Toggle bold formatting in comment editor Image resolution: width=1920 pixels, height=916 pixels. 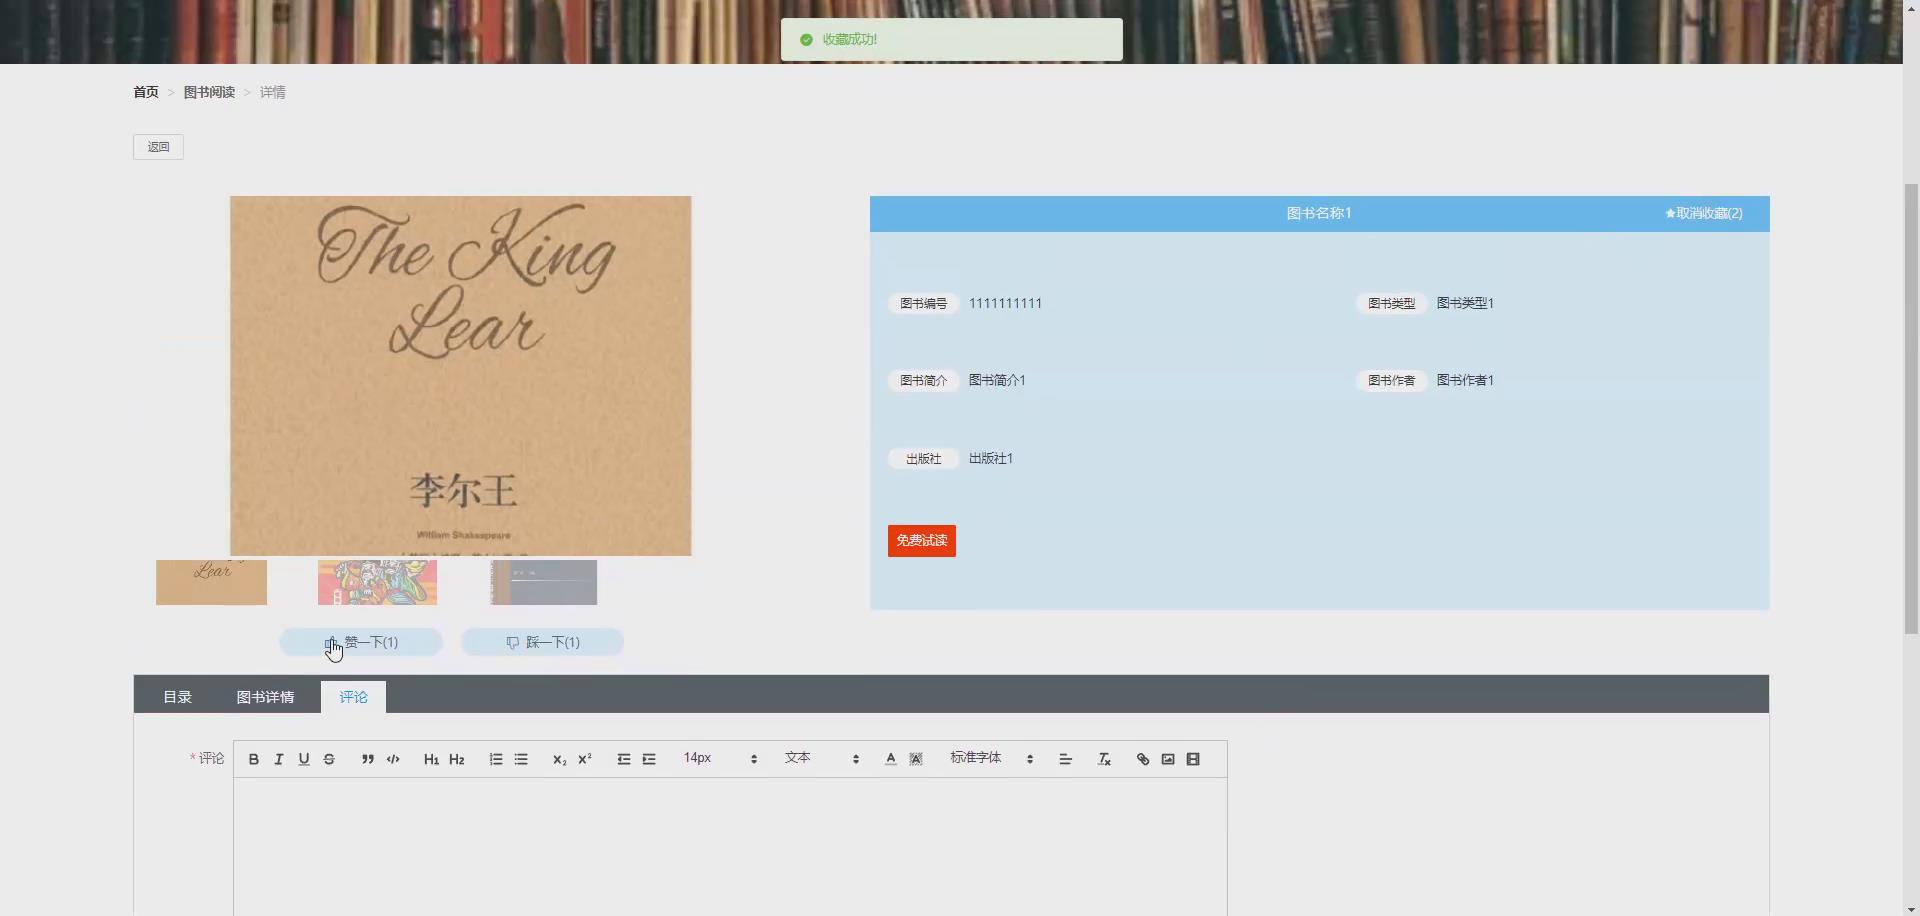[x=254, y=759]
